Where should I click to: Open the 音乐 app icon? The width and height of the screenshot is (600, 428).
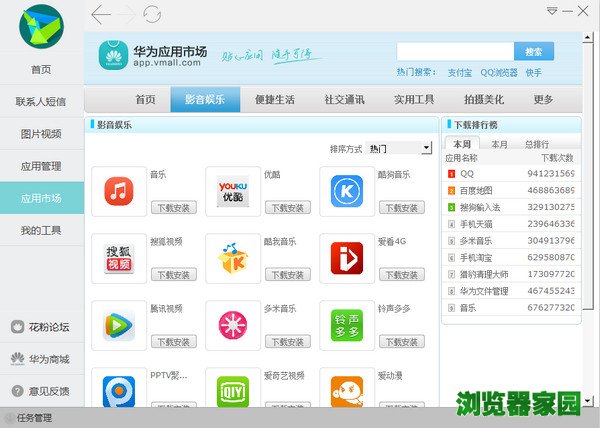[119, 191]
